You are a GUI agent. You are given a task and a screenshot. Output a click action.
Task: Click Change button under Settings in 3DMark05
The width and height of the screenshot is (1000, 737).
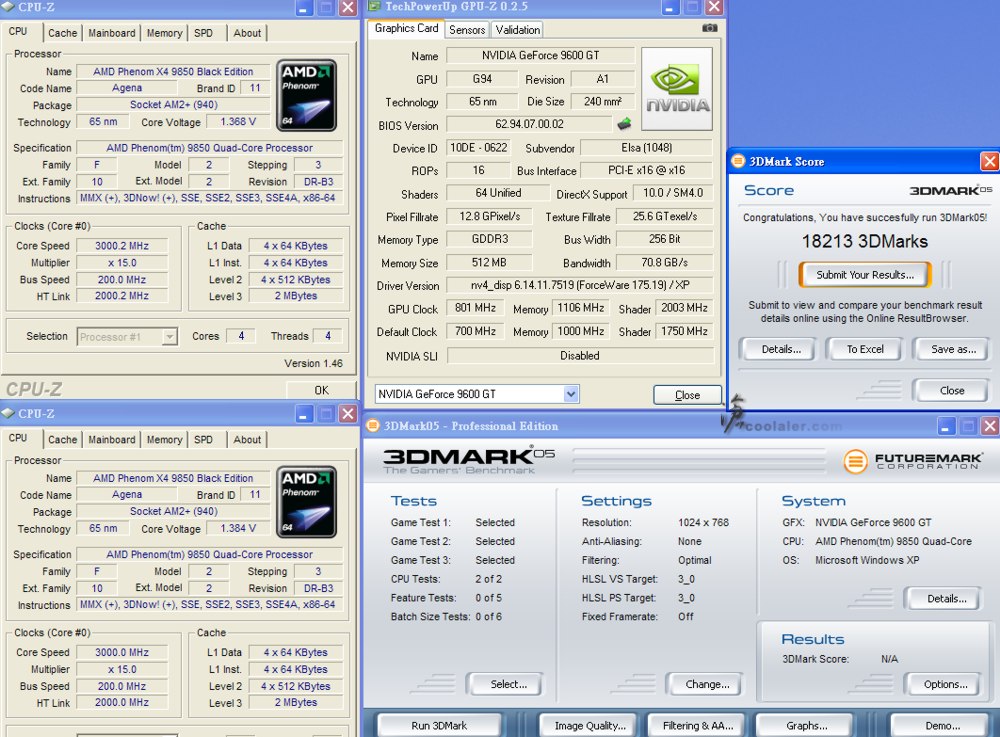tap(707, 684)
